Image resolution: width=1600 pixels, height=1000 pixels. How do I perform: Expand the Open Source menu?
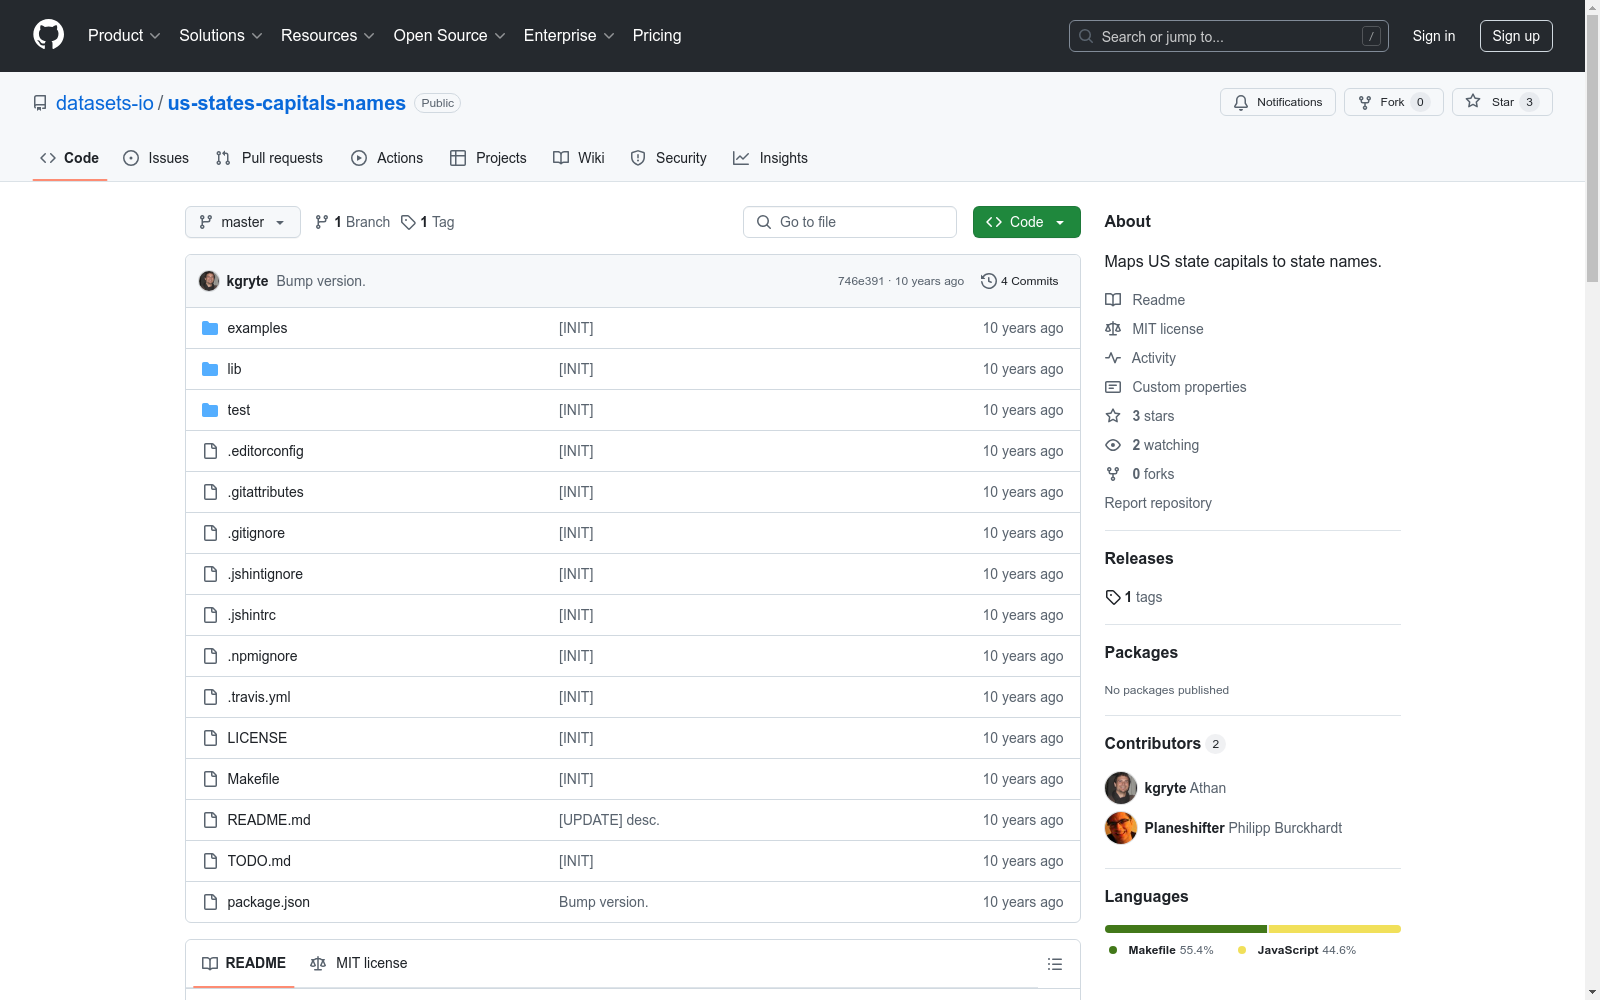click(x=450, y=36)
